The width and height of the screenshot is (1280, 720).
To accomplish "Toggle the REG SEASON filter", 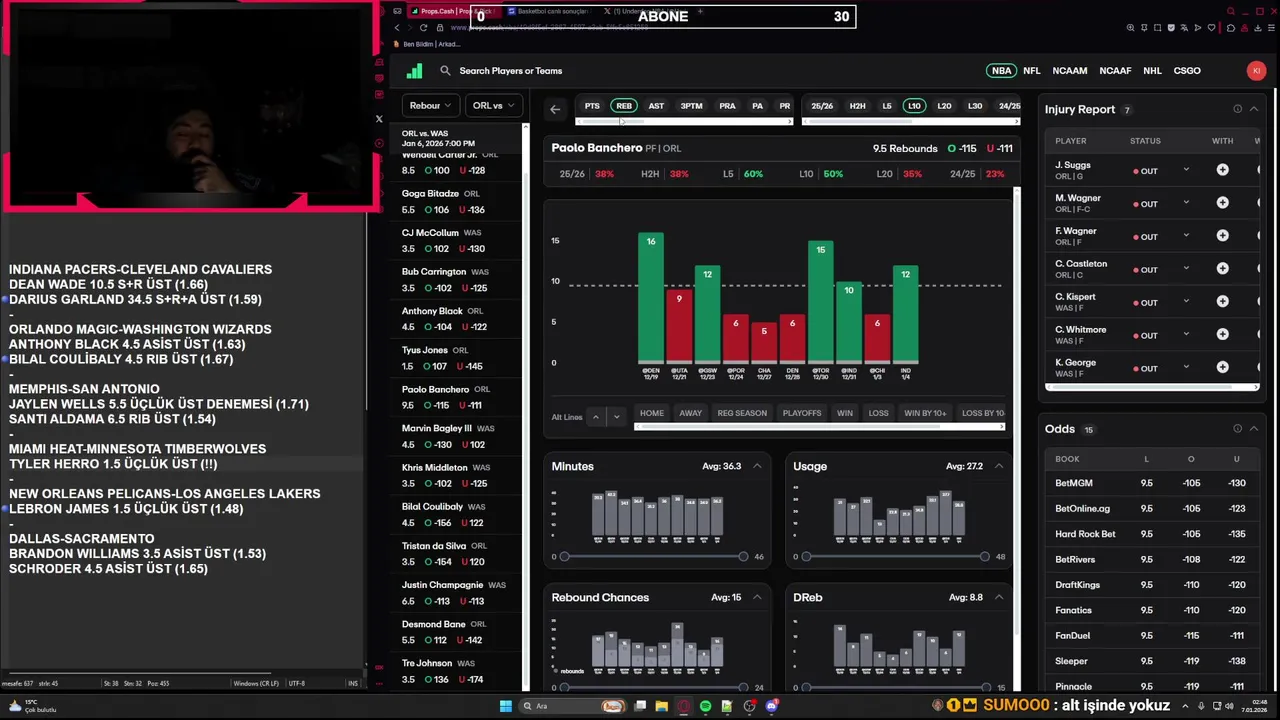I will [742, 413].
